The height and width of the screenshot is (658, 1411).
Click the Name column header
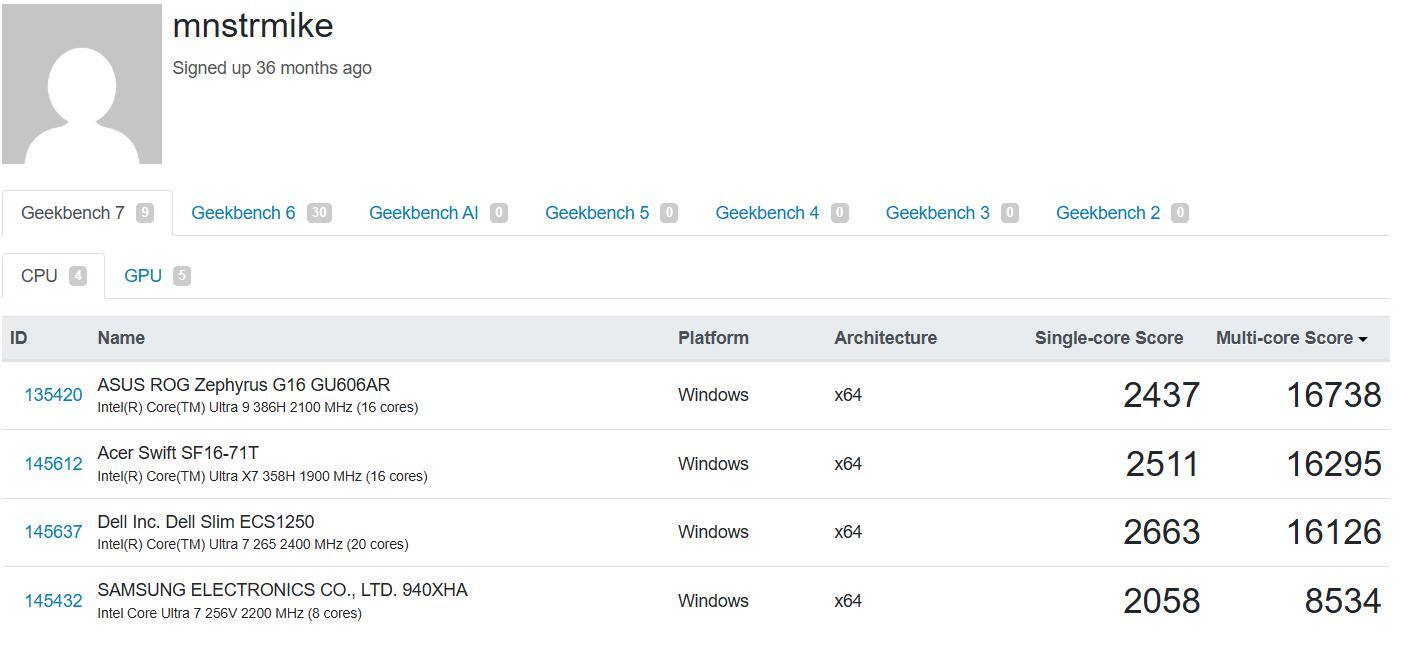[x=121, y=338]
